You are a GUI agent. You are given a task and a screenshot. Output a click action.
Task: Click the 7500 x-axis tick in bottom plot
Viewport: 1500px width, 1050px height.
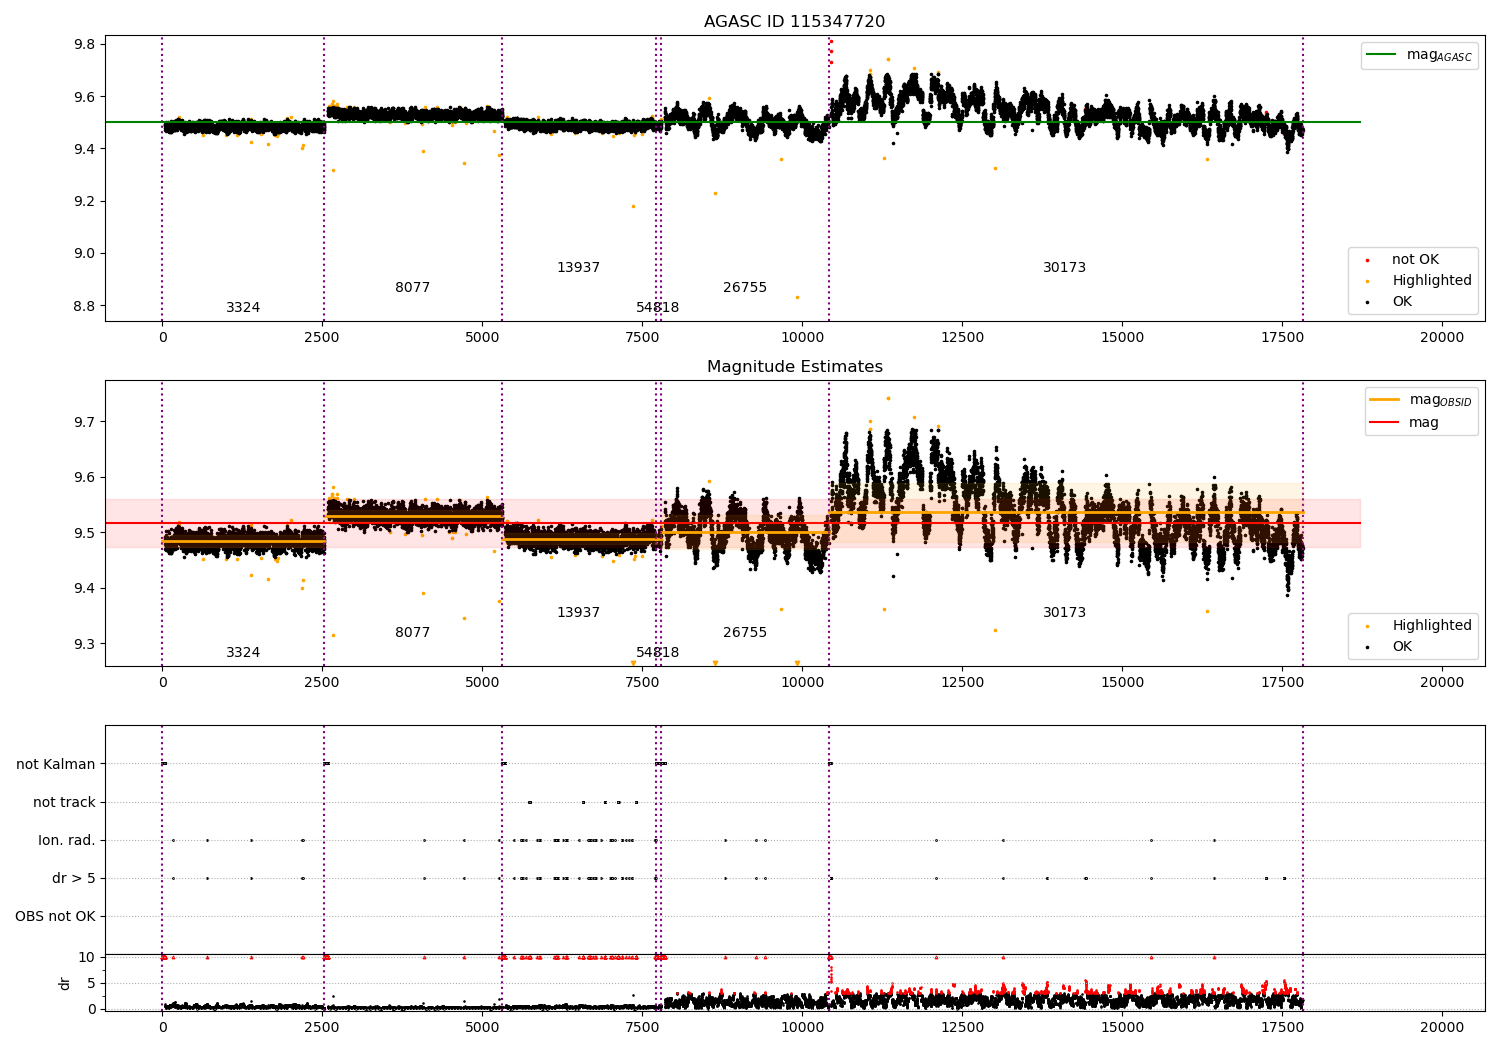(x=642, y=1027)
